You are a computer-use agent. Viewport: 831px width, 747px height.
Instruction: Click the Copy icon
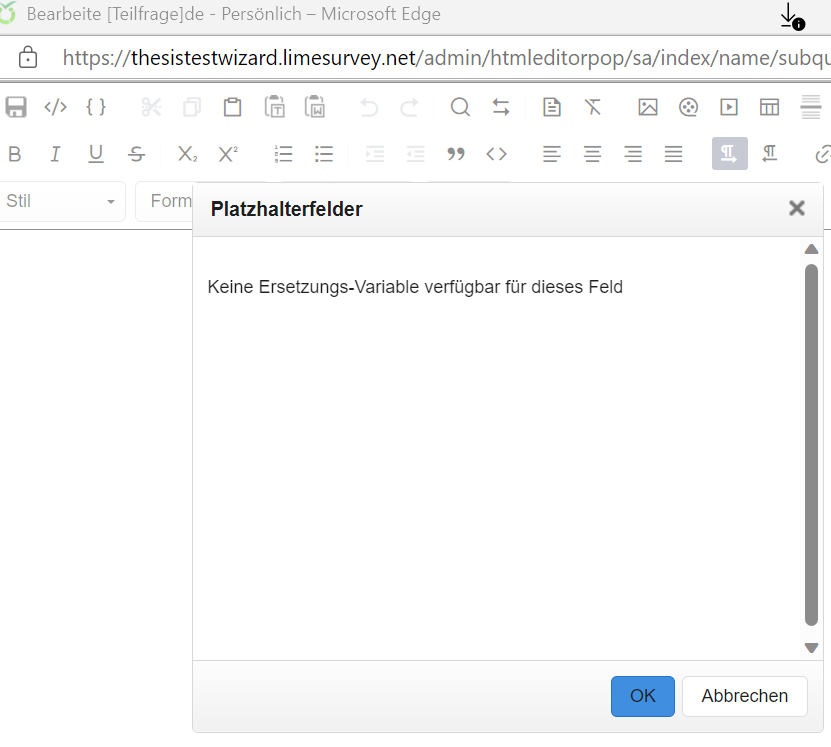click(x=192, y=108)
